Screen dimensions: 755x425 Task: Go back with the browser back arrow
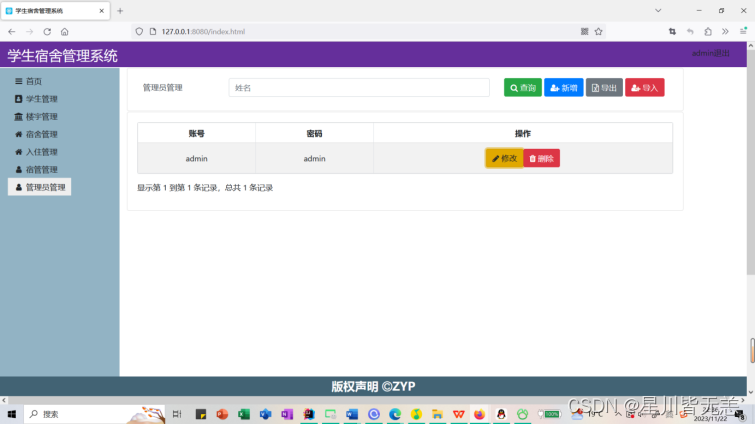[12, 32]
